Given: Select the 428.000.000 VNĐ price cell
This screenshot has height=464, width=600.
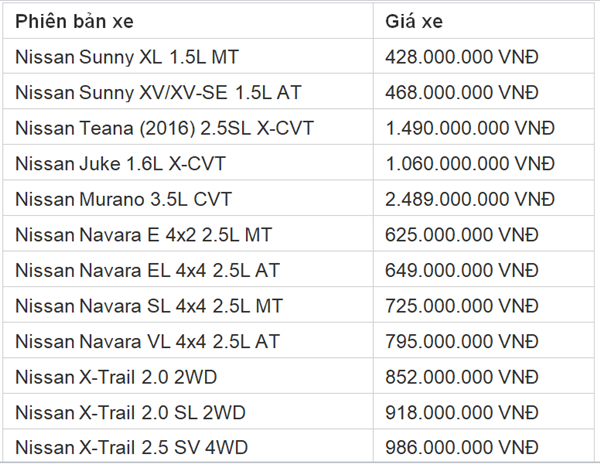Looking at the screenshot, I should tap(461, 57).
